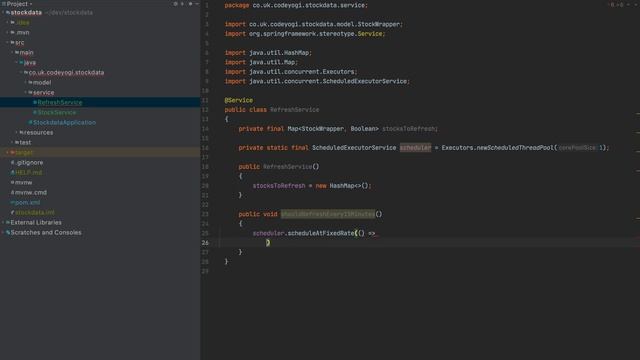
Task: Collapse the java folder arrow
Action: (x=17, y=62)
